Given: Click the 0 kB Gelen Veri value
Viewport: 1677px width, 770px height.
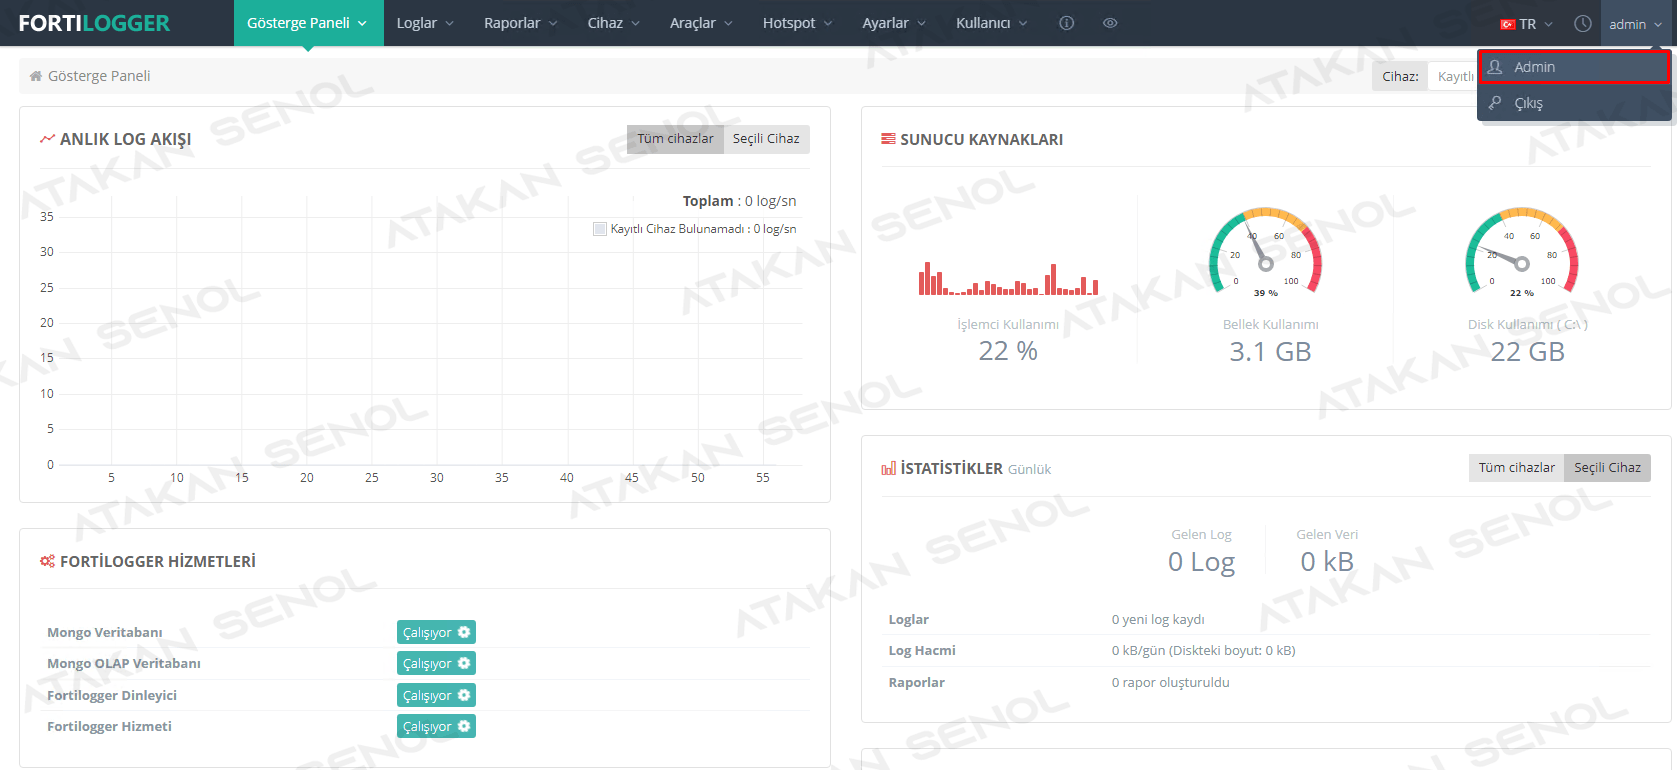Looking at the screenshot, I should coord(1327,562).
